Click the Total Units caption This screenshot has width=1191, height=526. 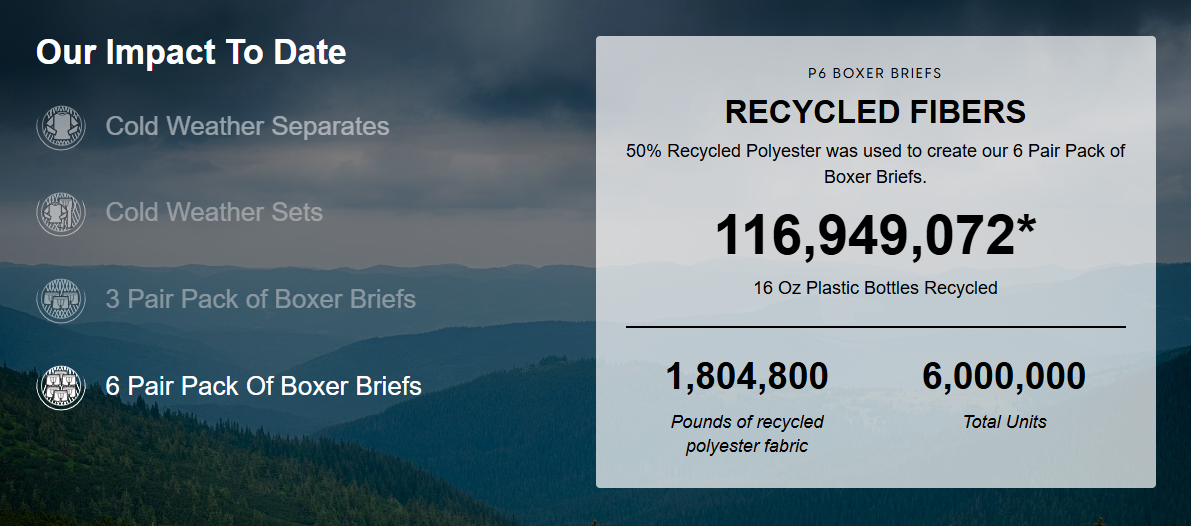[1004, 422]
